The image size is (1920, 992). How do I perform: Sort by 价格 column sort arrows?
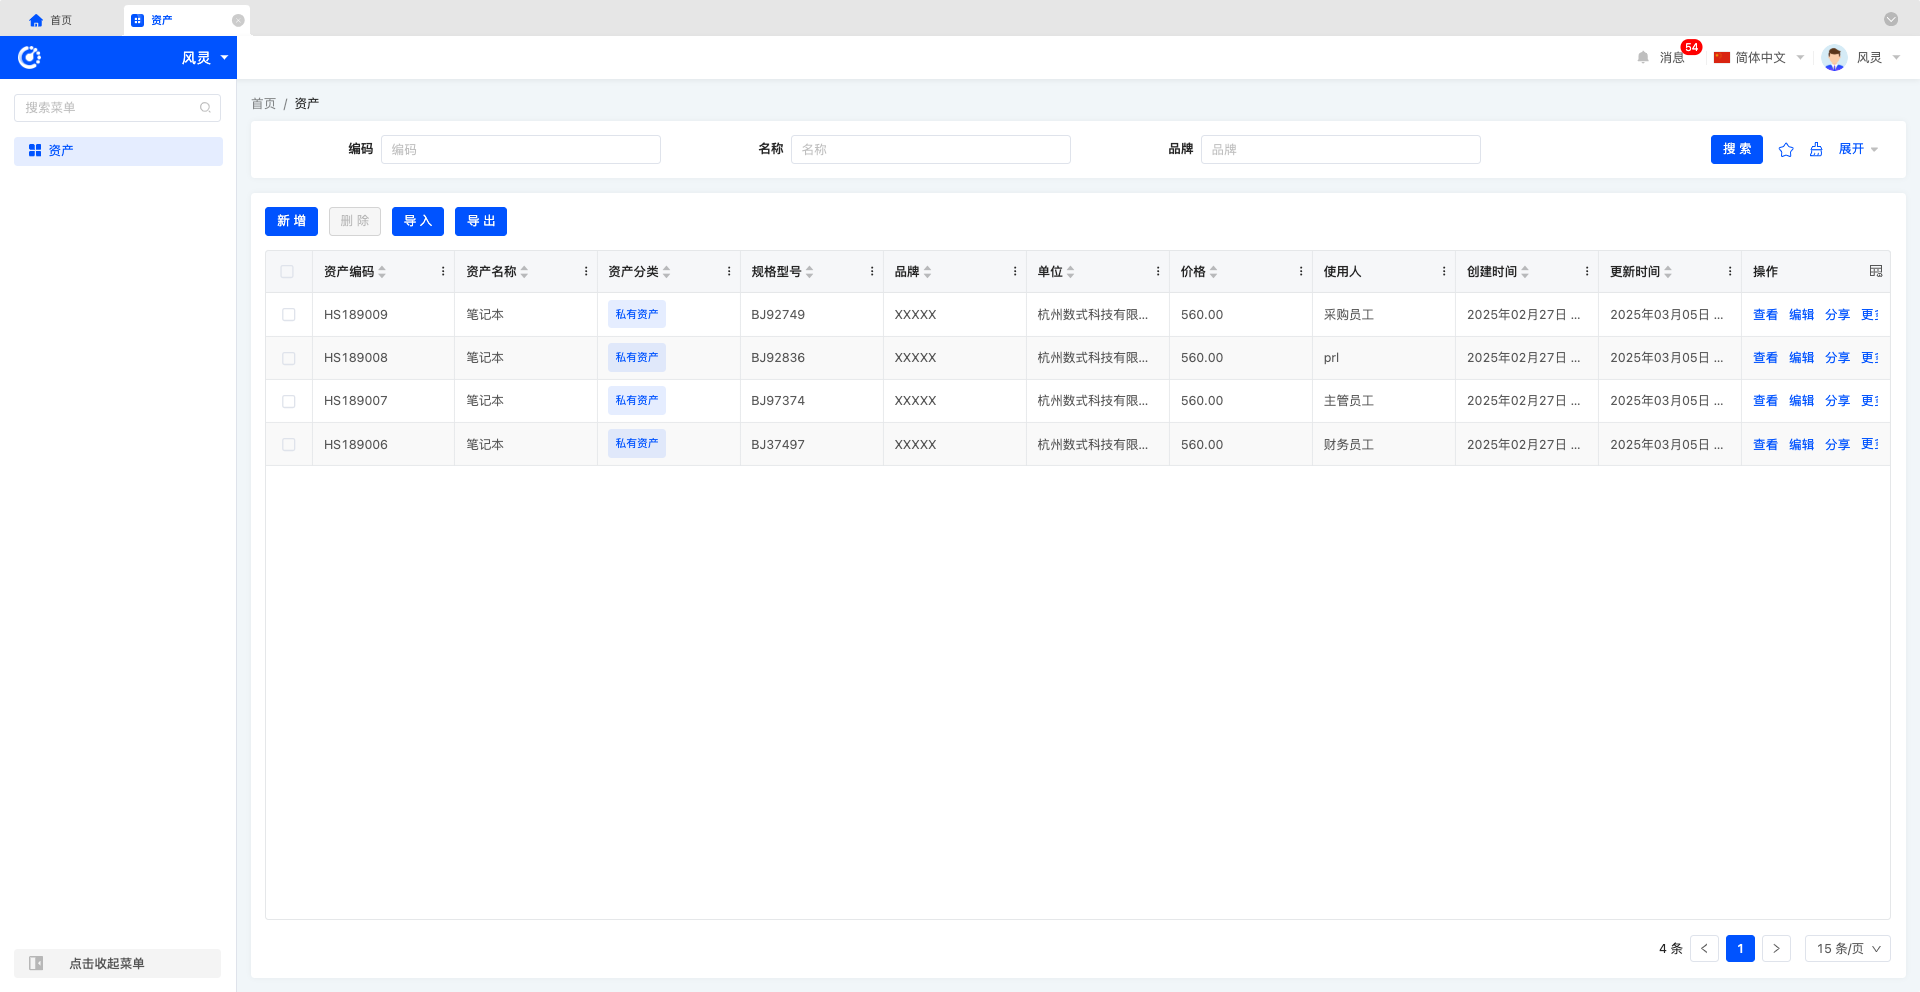coord(1214,272)
